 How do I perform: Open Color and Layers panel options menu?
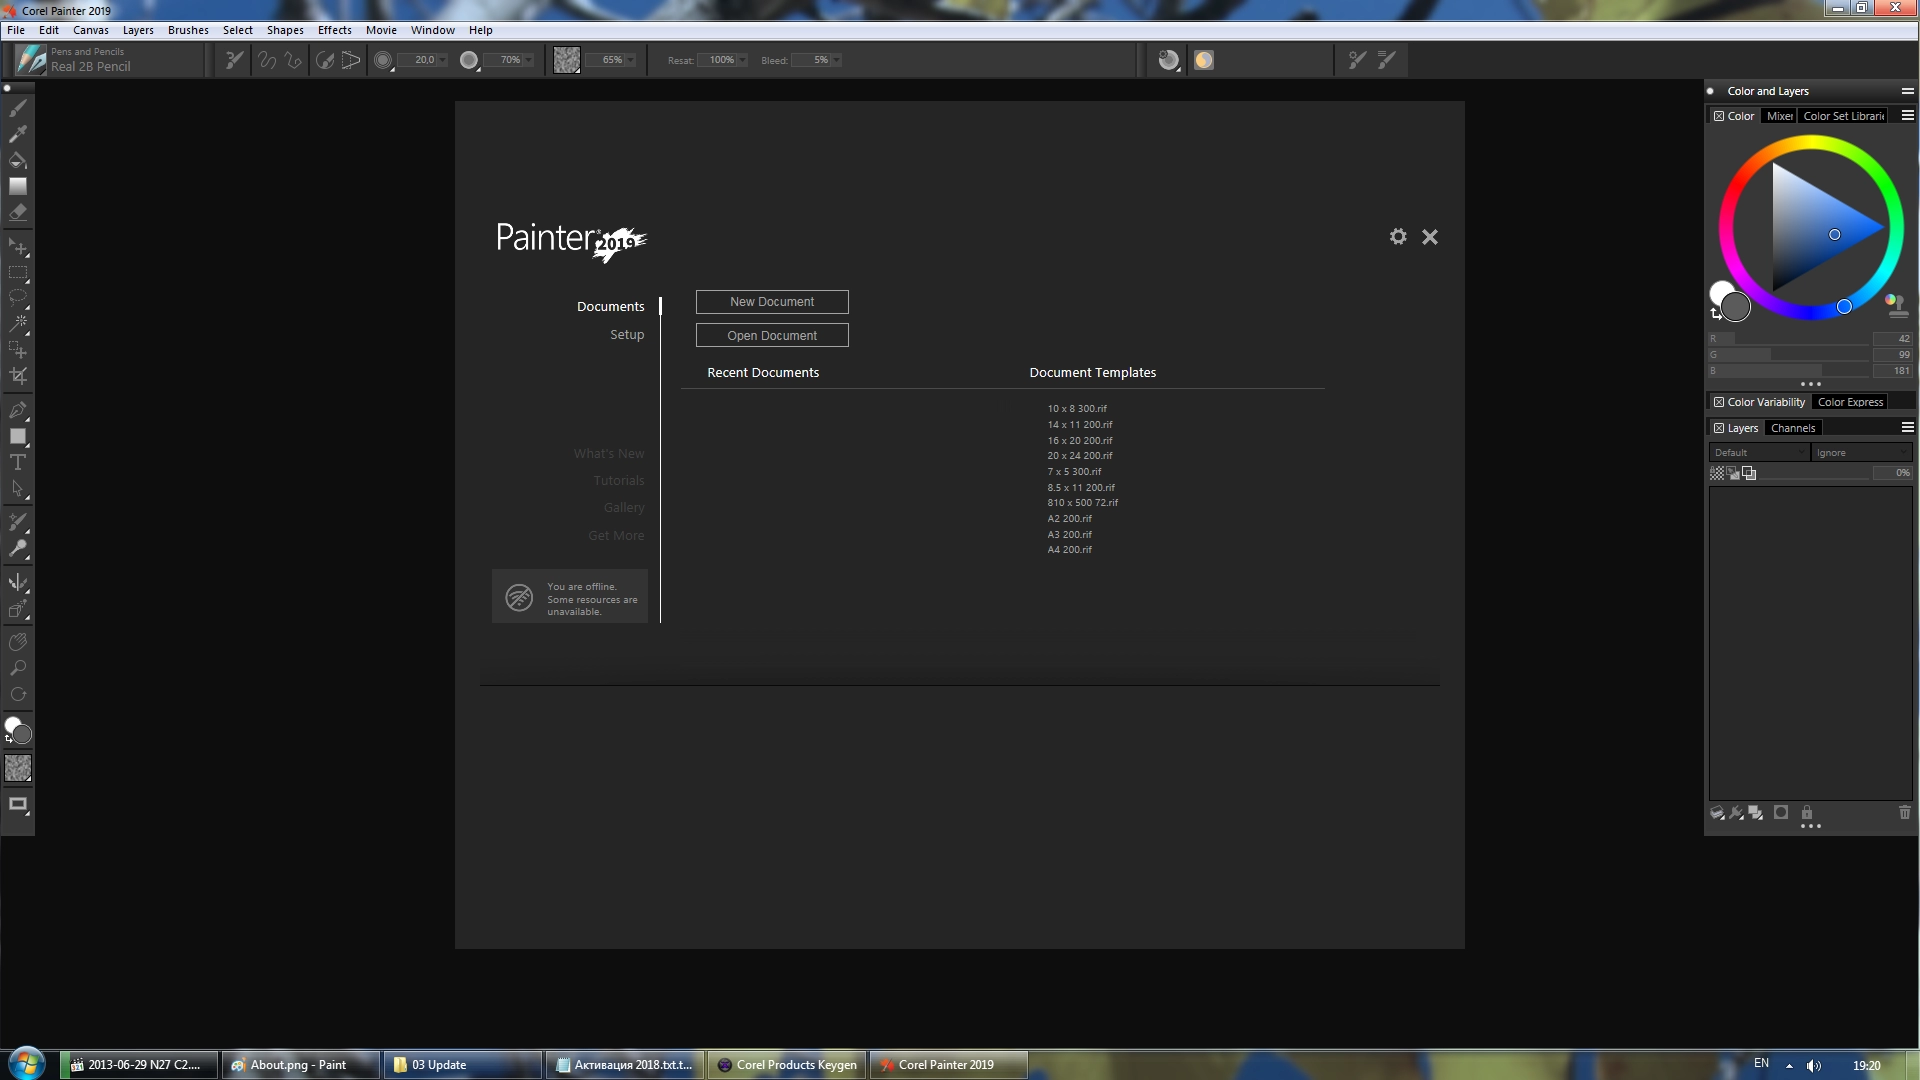click(x=1907, y=91)
